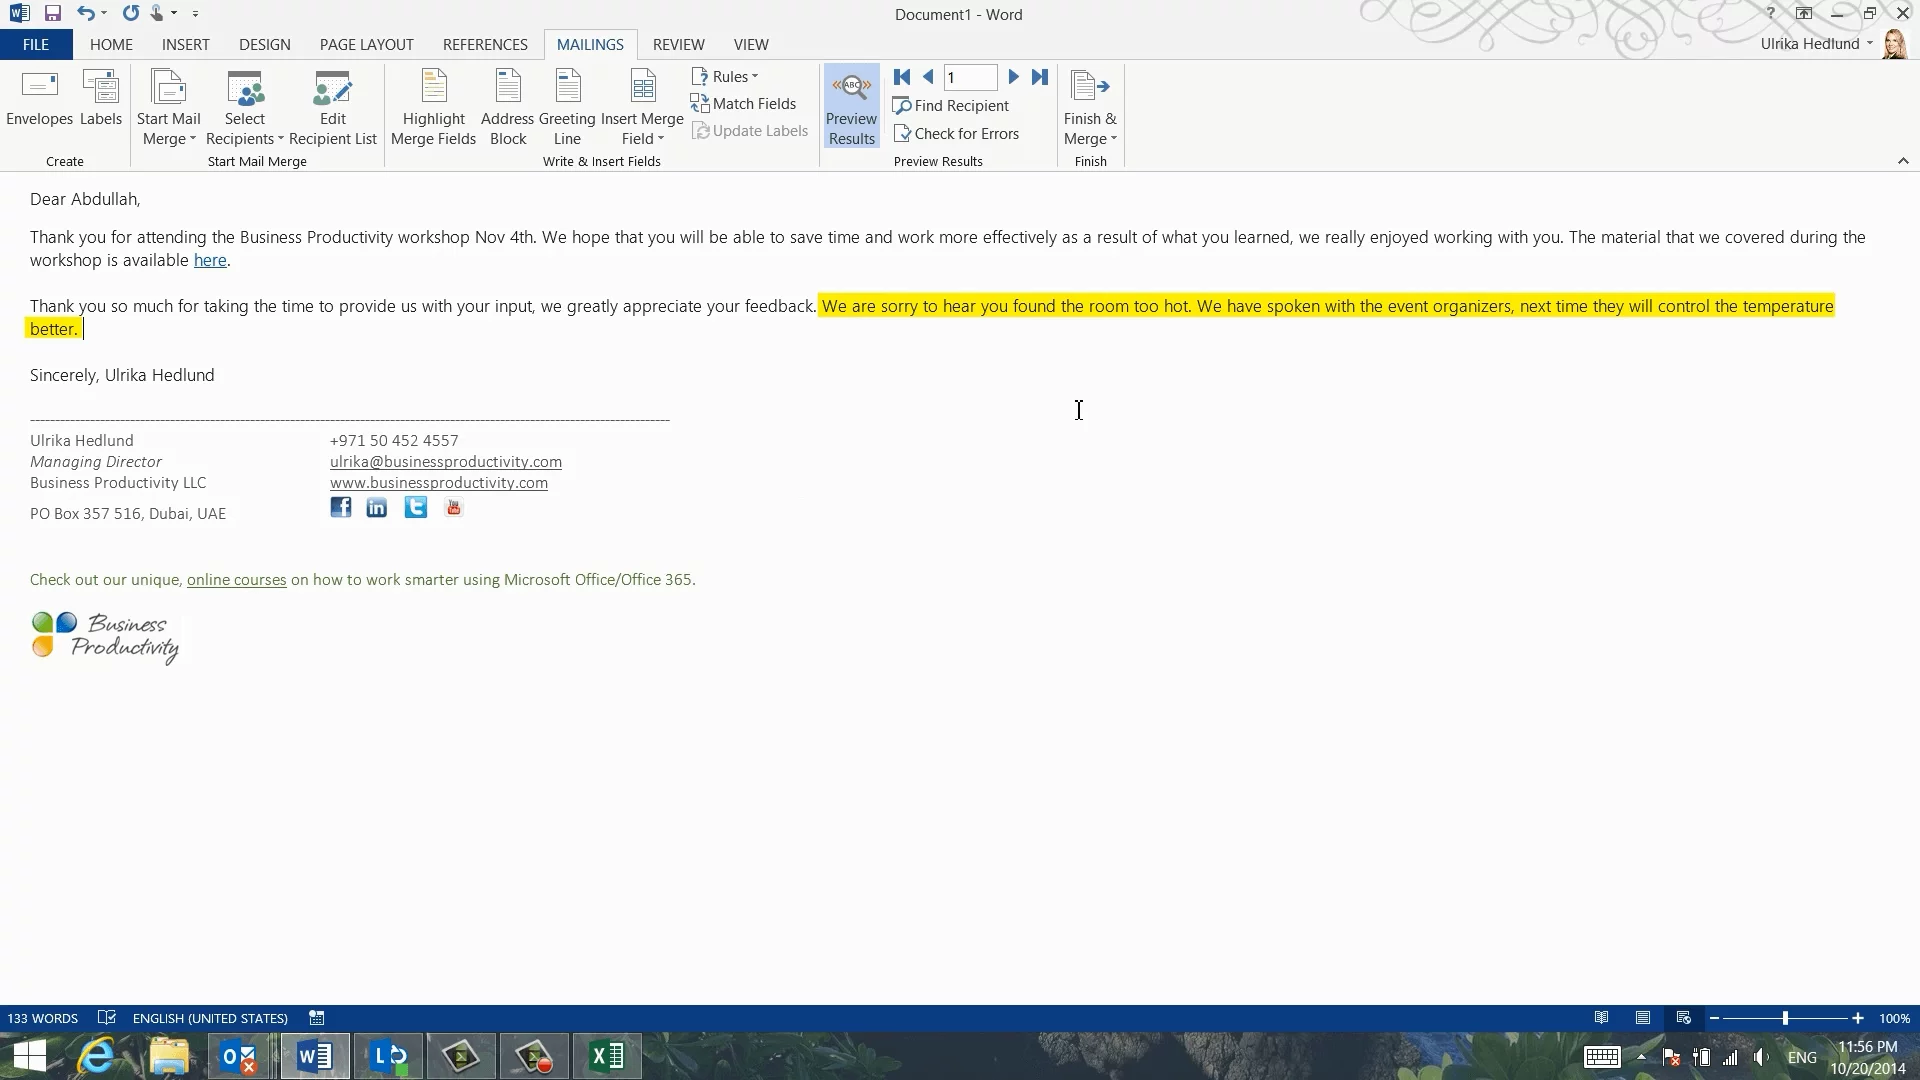Switch to Web Layout view
The height and width of the screenshot is (1080, 1920).
[x=1684, y=1018]
